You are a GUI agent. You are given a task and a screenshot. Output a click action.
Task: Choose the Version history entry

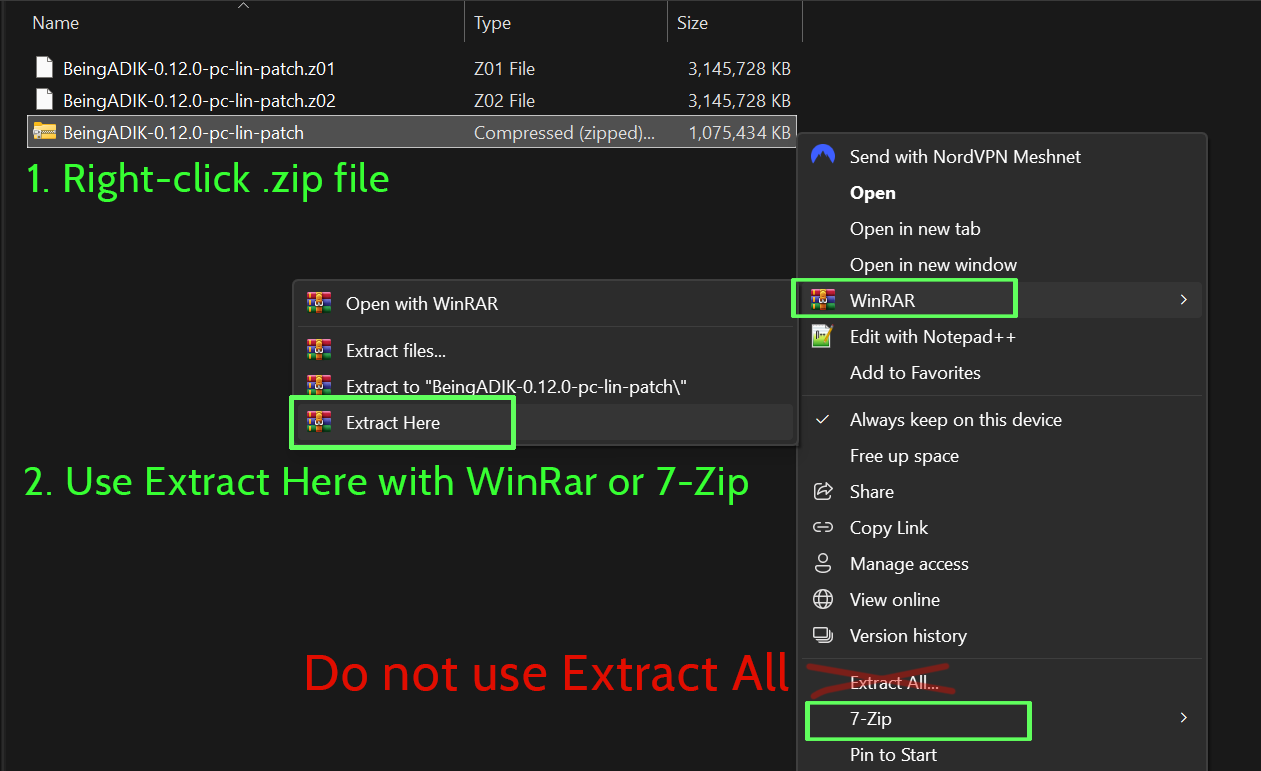pos(908,635)
